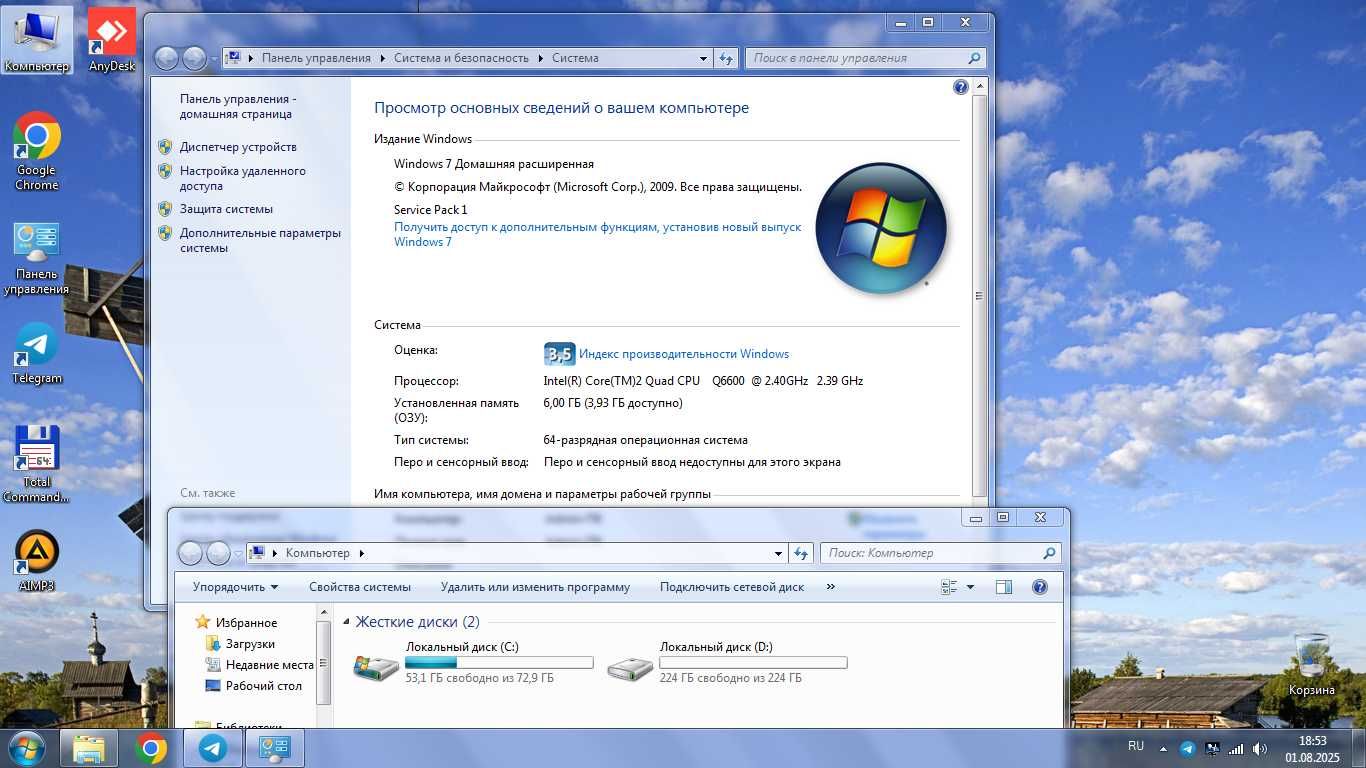Image resolution: width=1366 pixels, height=768 pixels.
Task: Click the D: drive free space bar
Action: click(x=753, y=663)
